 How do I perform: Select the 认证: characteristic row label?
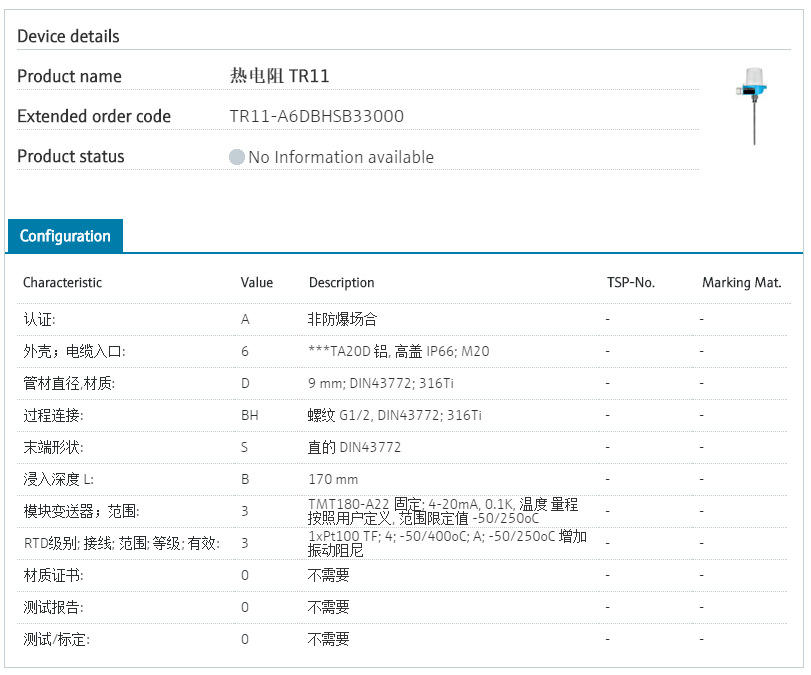click(x=39, y=319)
